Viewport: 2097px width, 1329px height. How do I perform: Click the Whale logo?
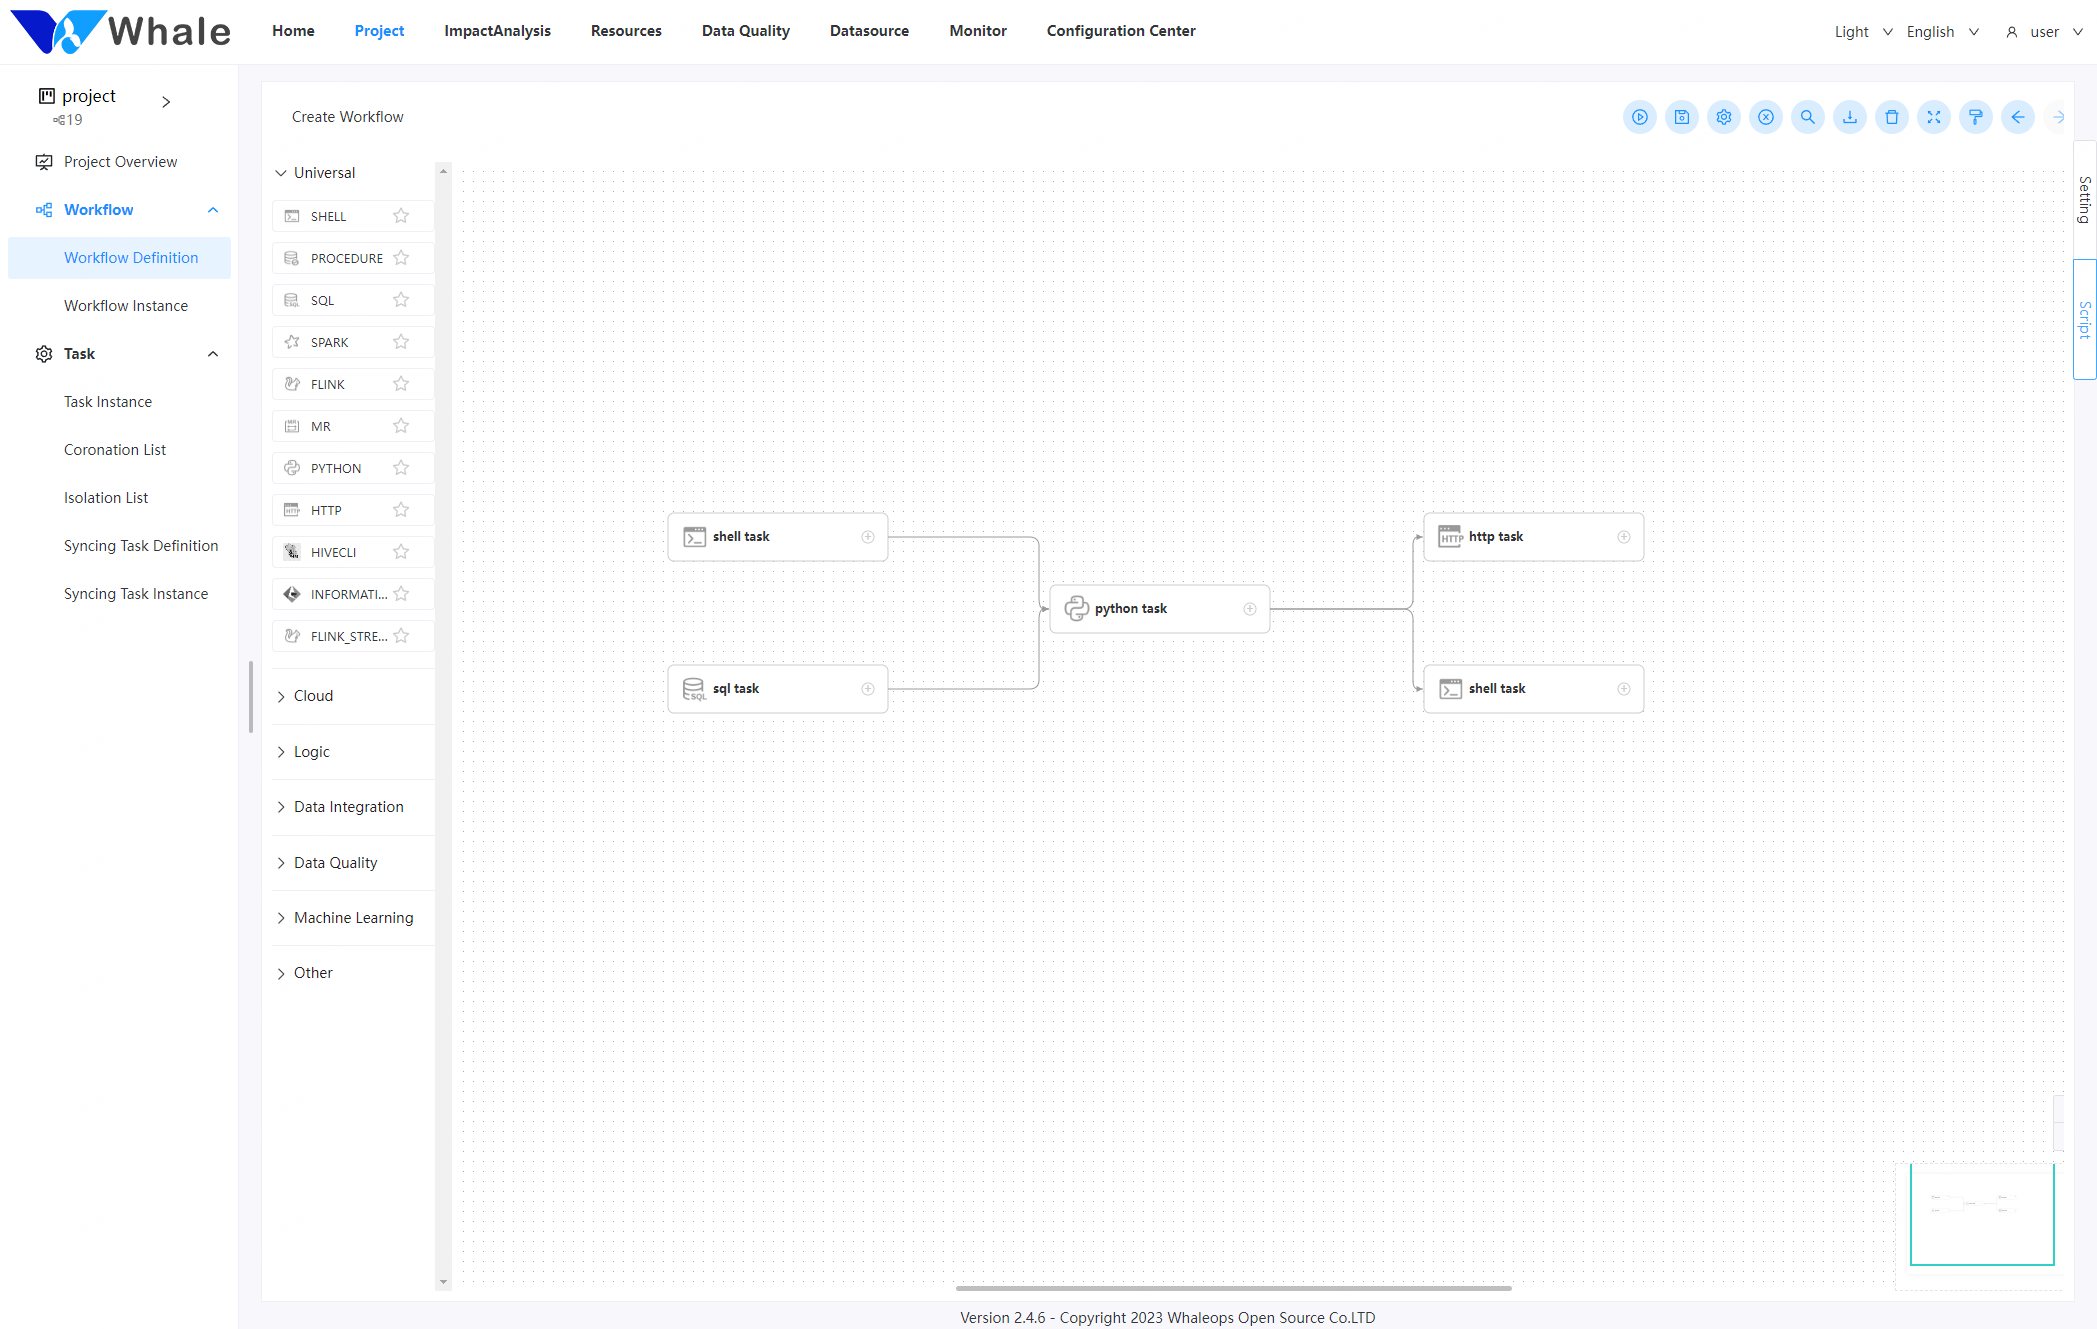point(120,31)
